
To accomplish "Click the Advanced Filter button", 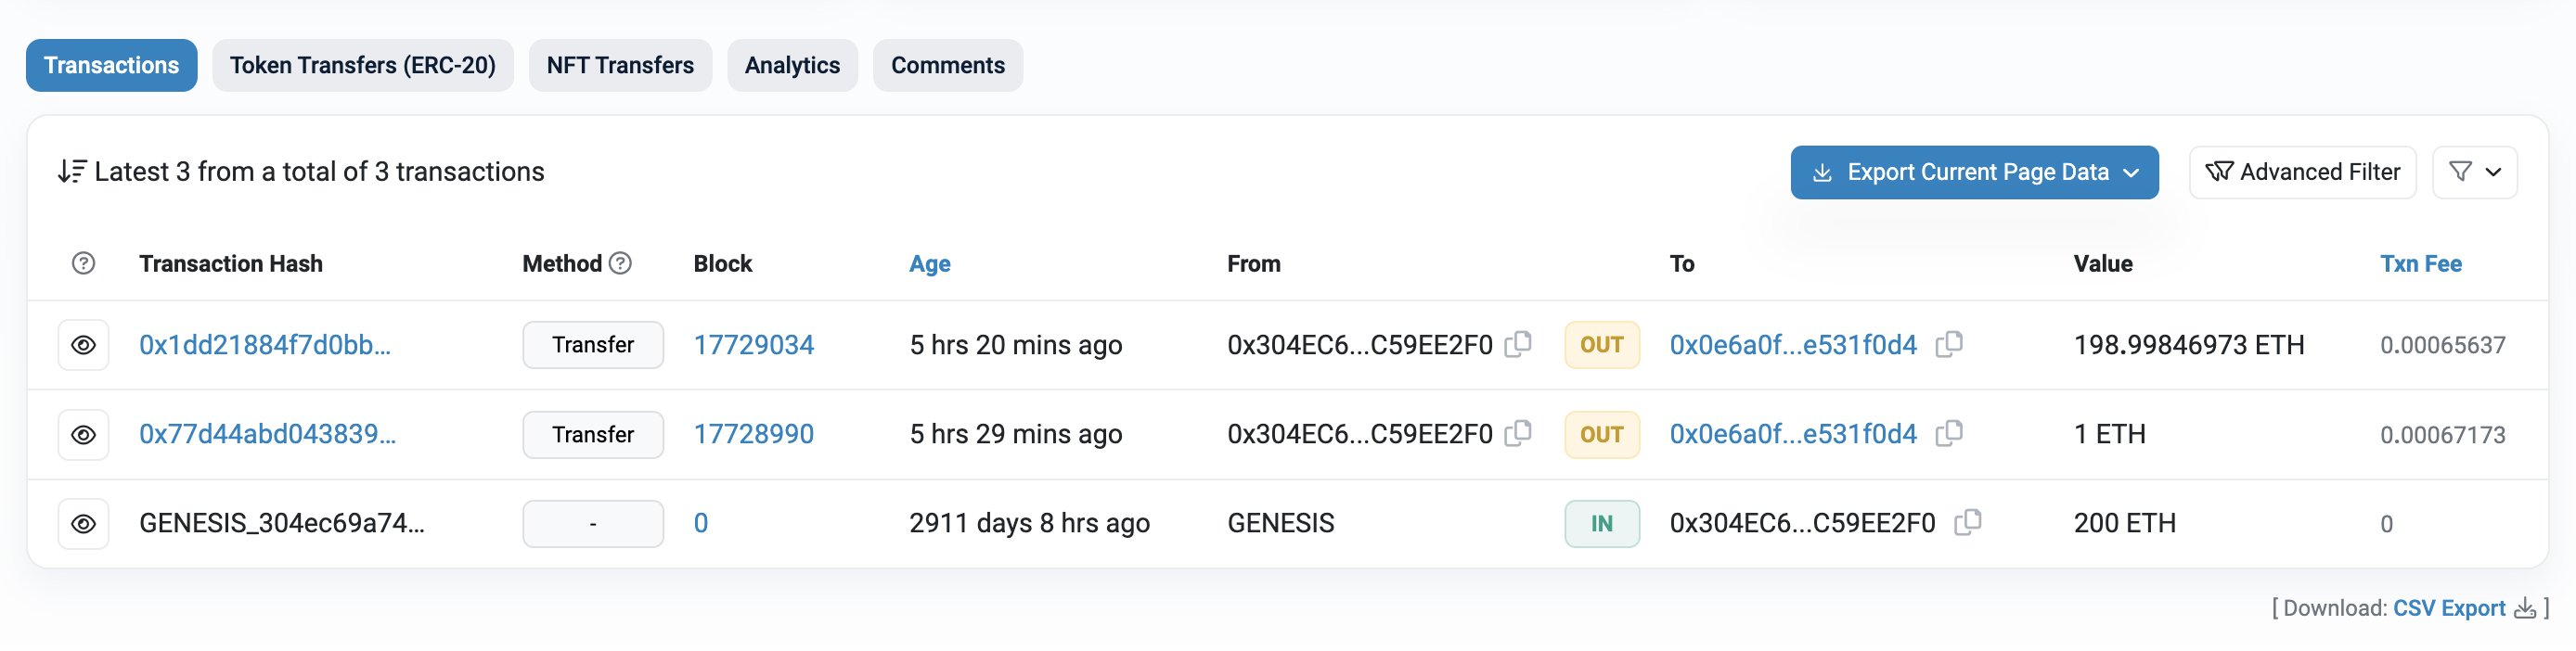I will point(2302,171).
